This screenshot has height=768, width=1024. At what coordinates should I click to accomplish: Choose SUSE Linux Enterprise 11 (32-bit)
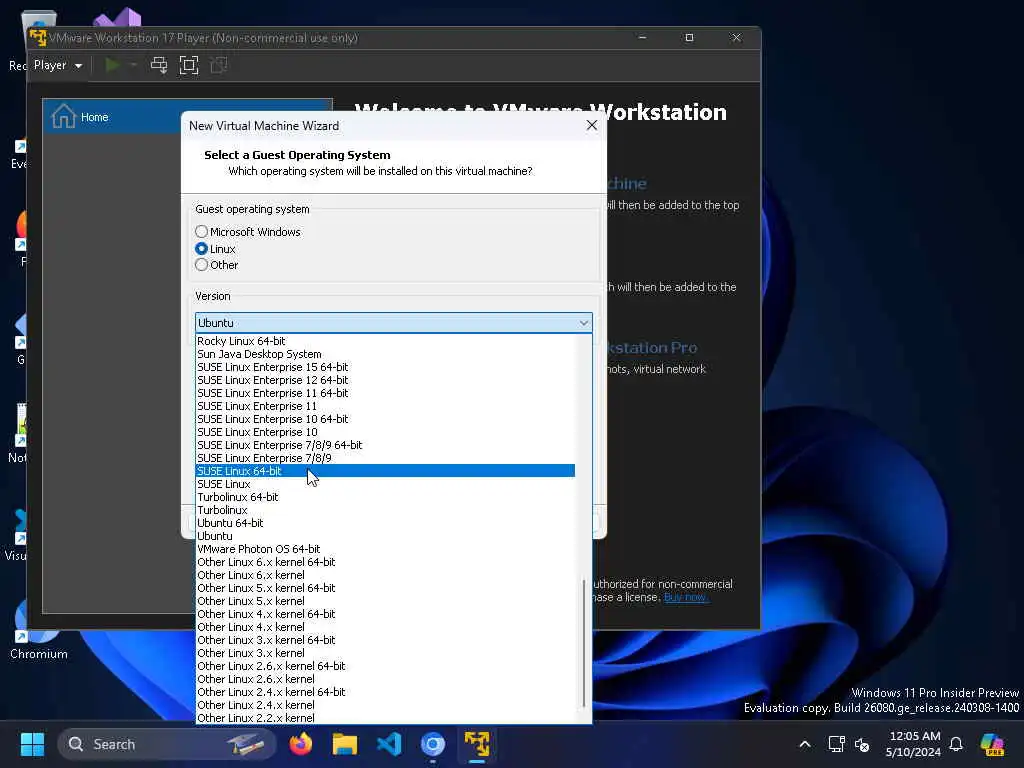[x=385, y=406]
